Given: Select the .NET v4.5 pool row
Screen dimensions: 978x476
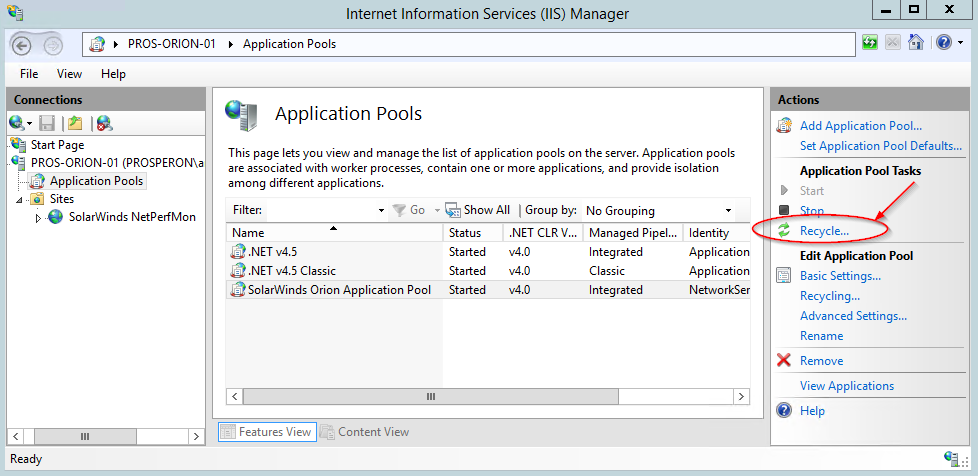Looking at the screenshot, I should point(488,251).
